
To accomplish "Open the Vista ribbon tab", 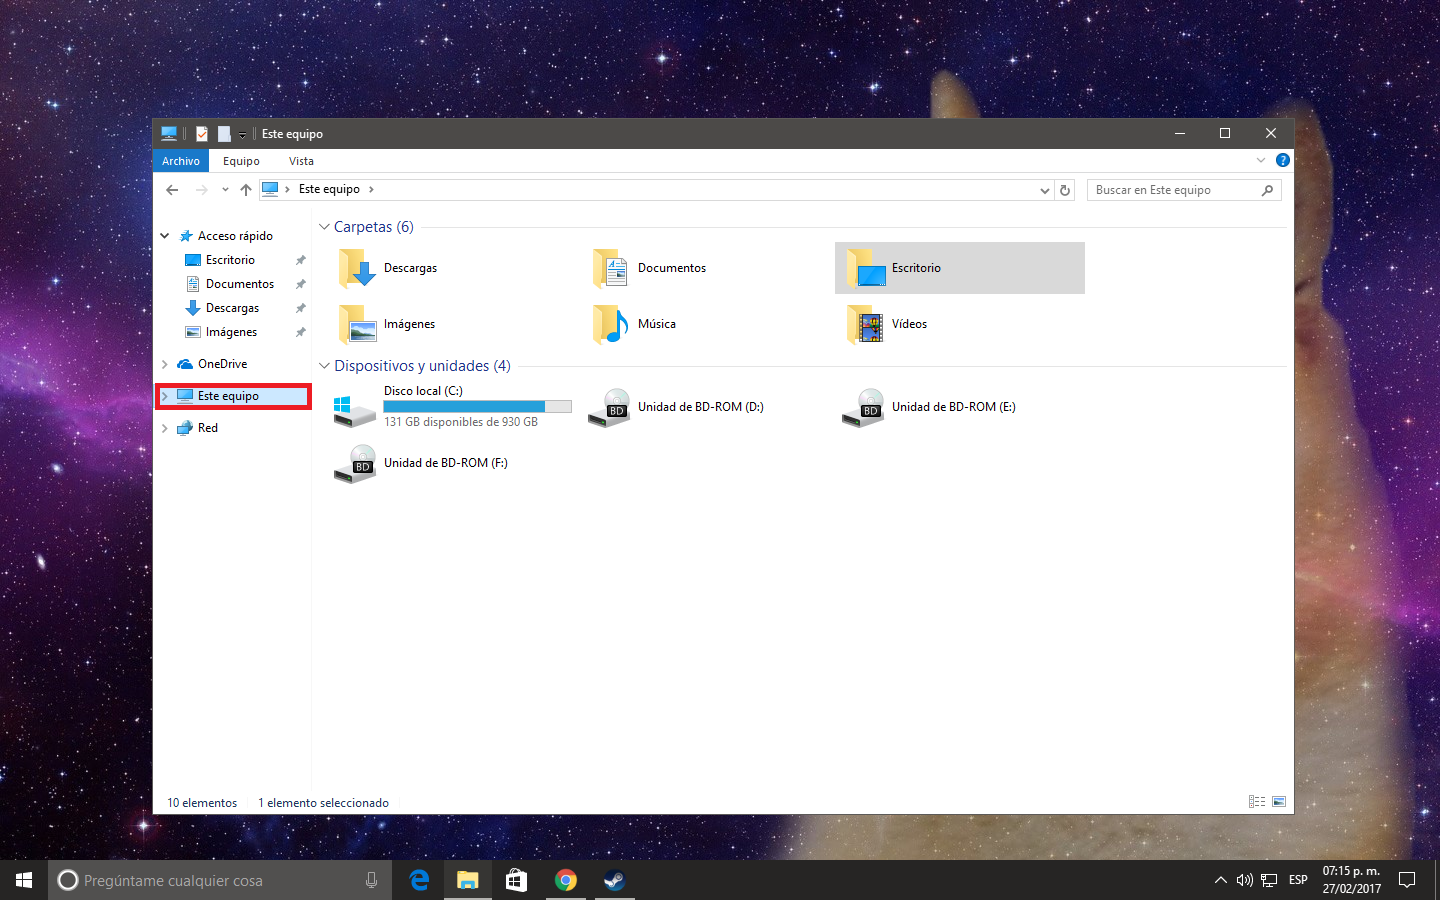I will (x=301, y=161).
